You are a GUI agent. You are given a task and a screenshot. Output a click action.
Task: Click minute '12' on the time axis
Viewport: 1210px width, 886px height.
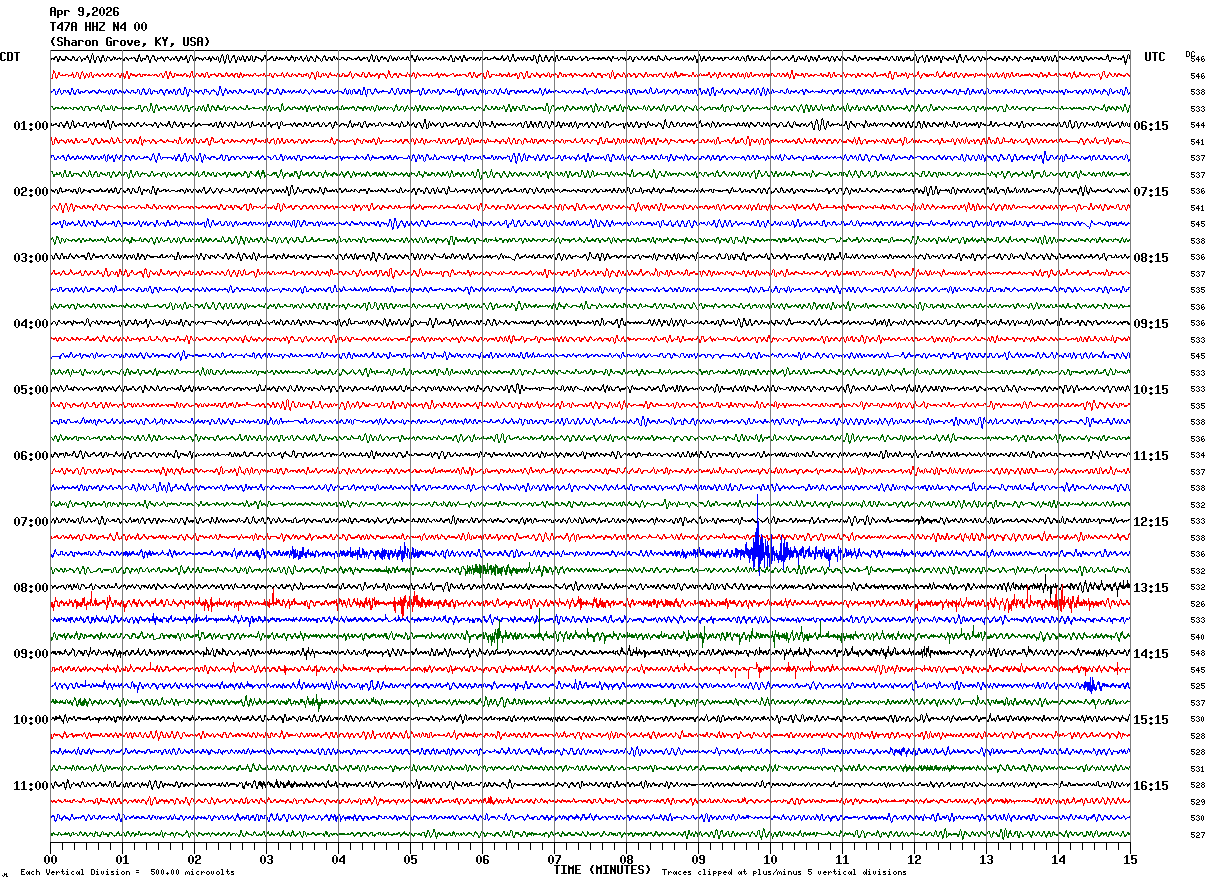tap(914, 859)
